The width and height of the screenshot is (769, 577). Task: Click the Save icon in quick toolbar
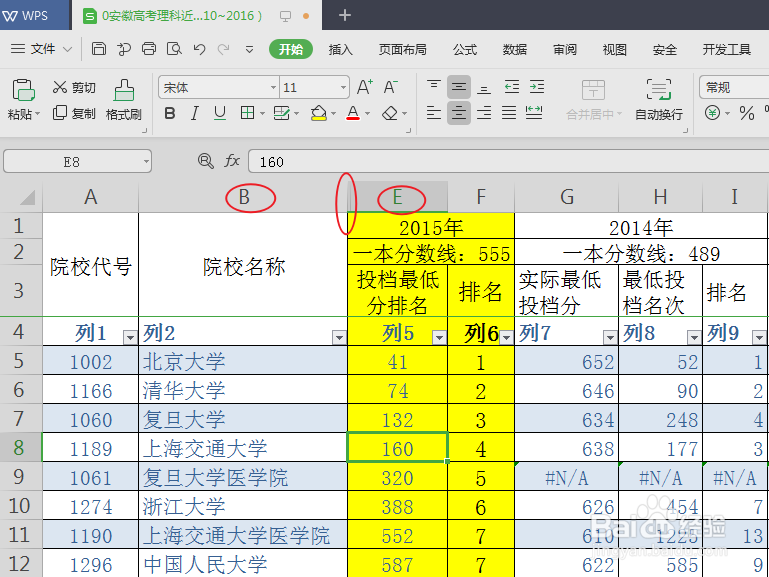[99, 49]
